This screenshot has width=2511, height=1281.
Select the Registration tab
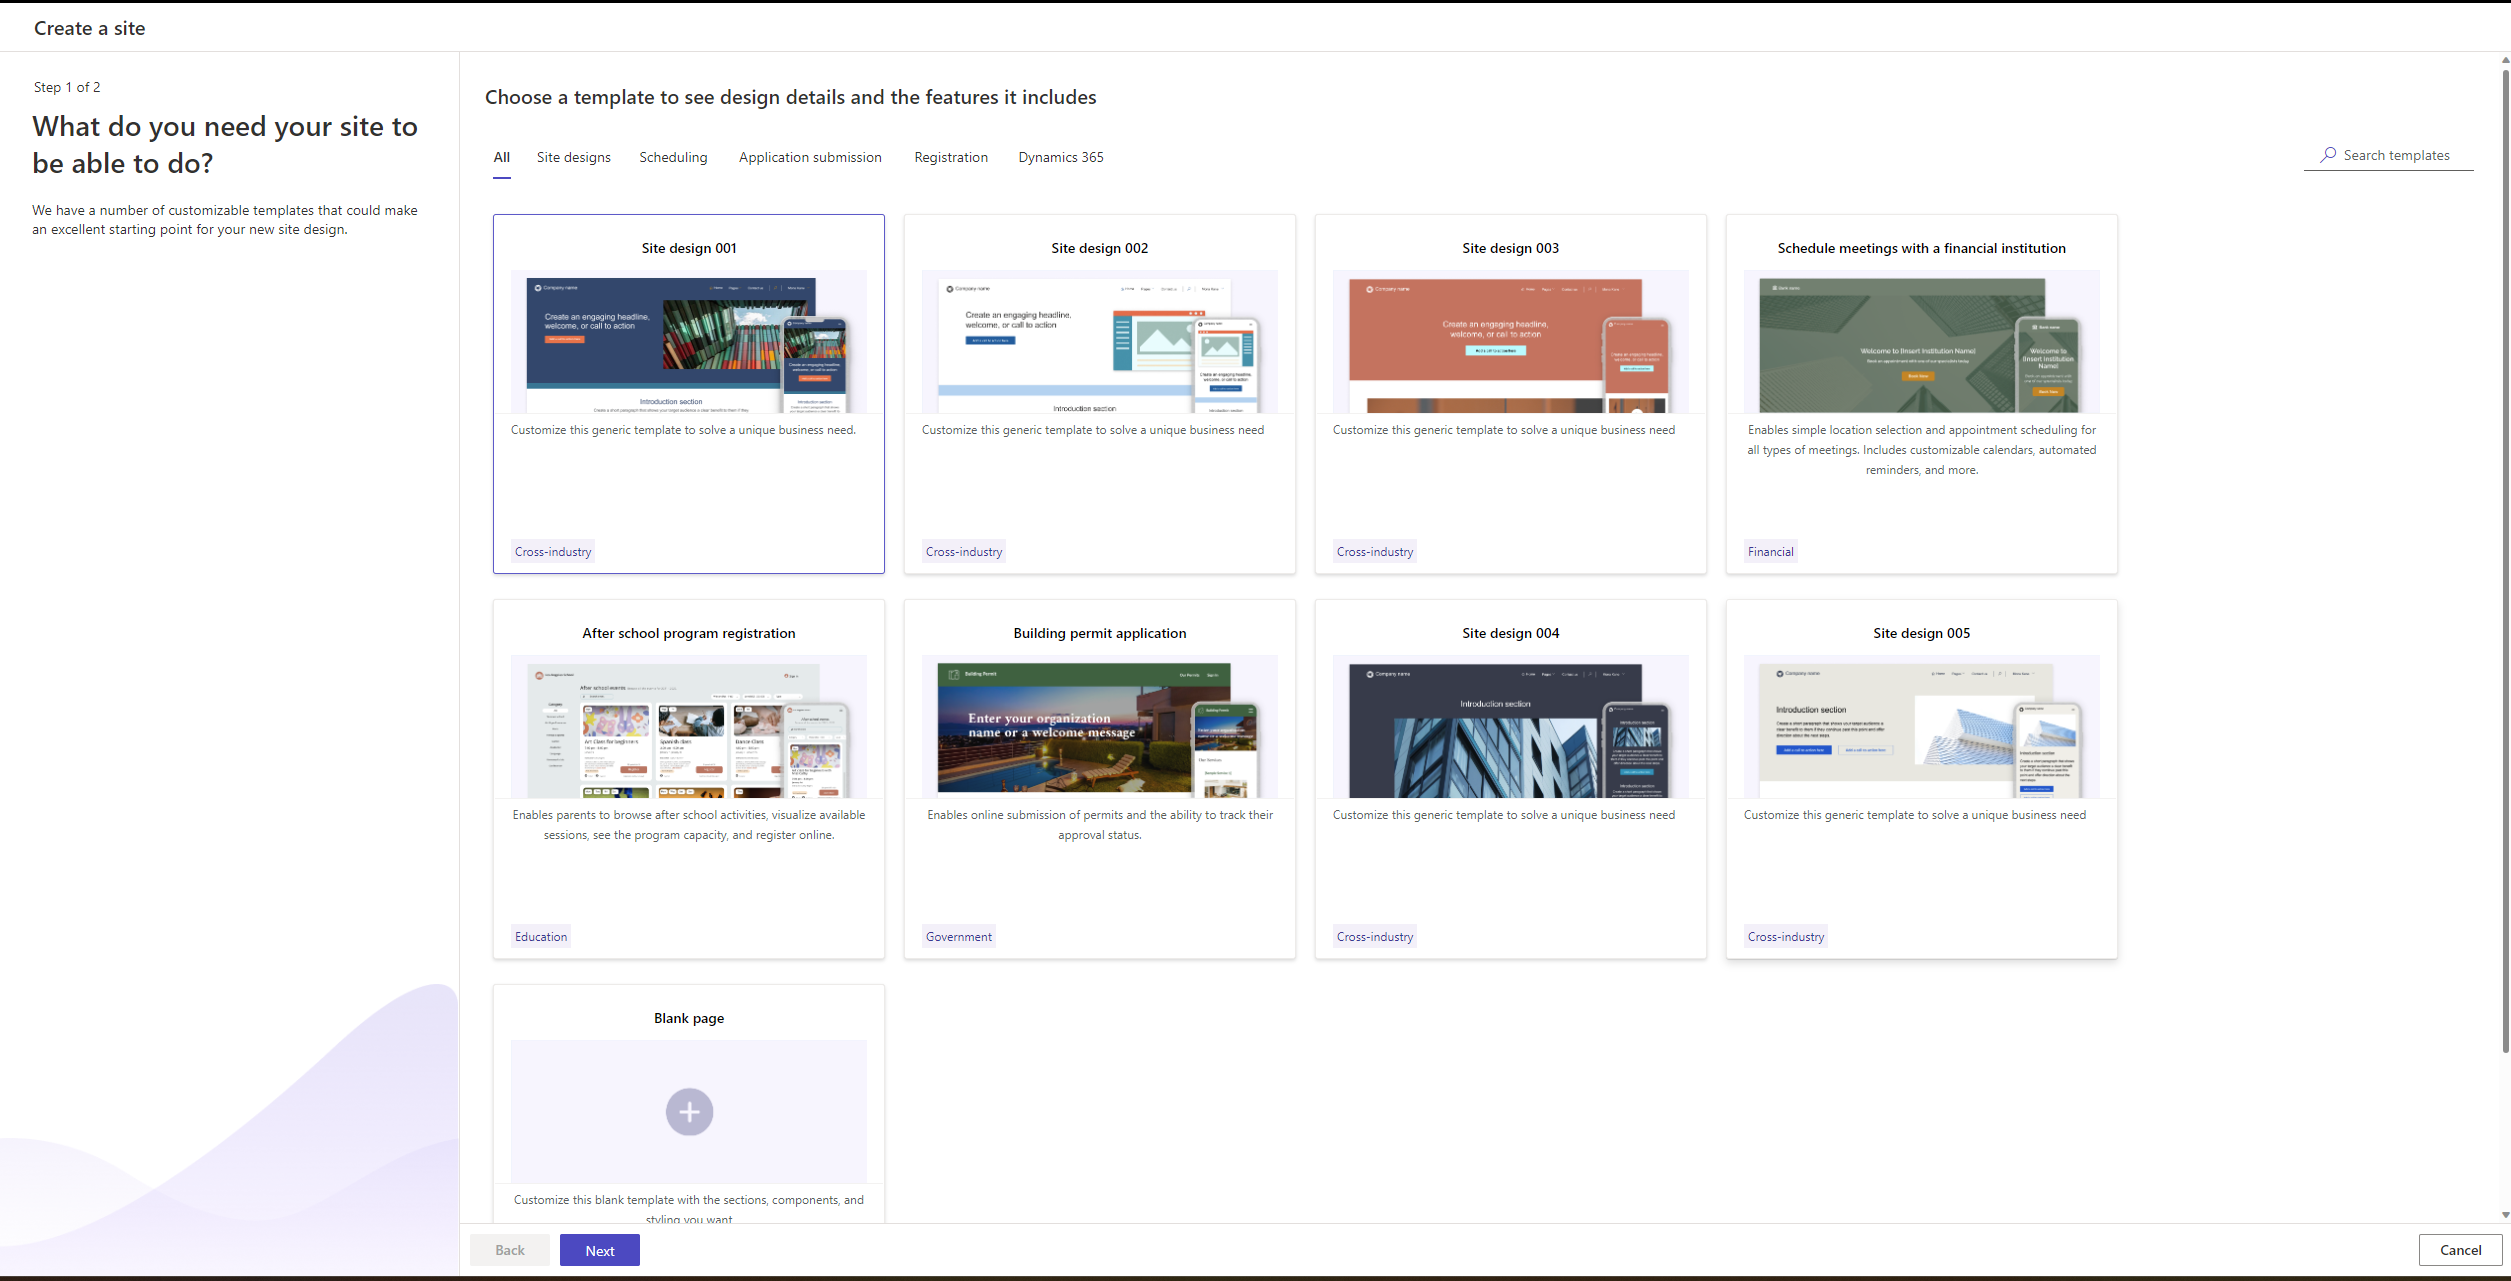point(951,157)
